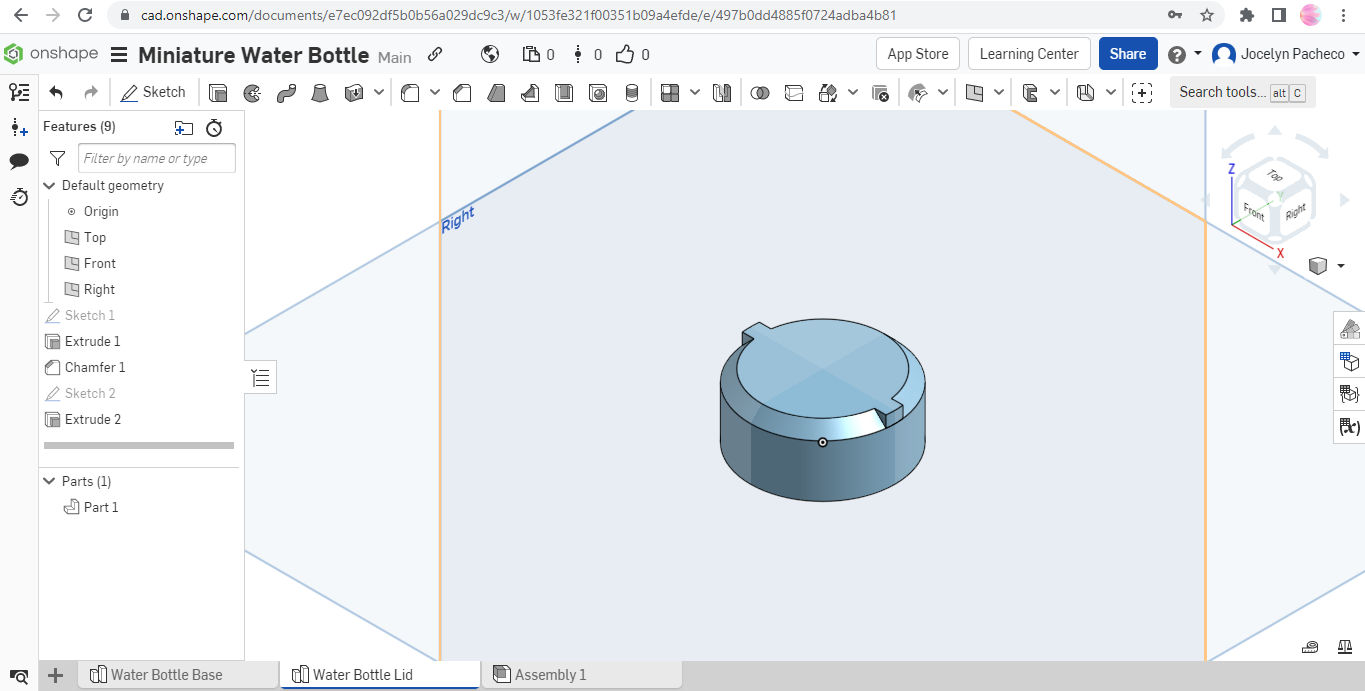Open the Variable table (x) panel
1365x691 pixels.
point(1350,427)
